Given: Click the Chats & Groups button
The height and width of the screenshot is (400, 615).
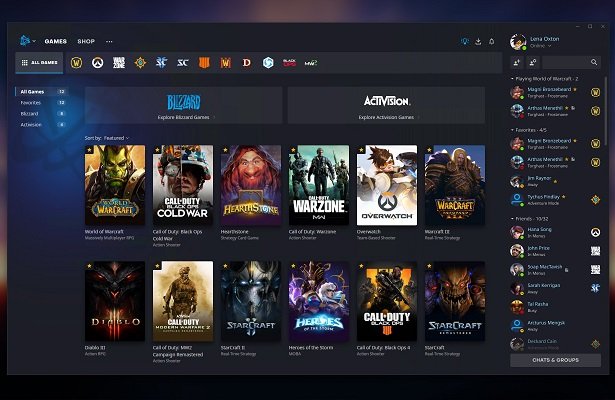Looking at the screenshot, I should coord(555,360).
